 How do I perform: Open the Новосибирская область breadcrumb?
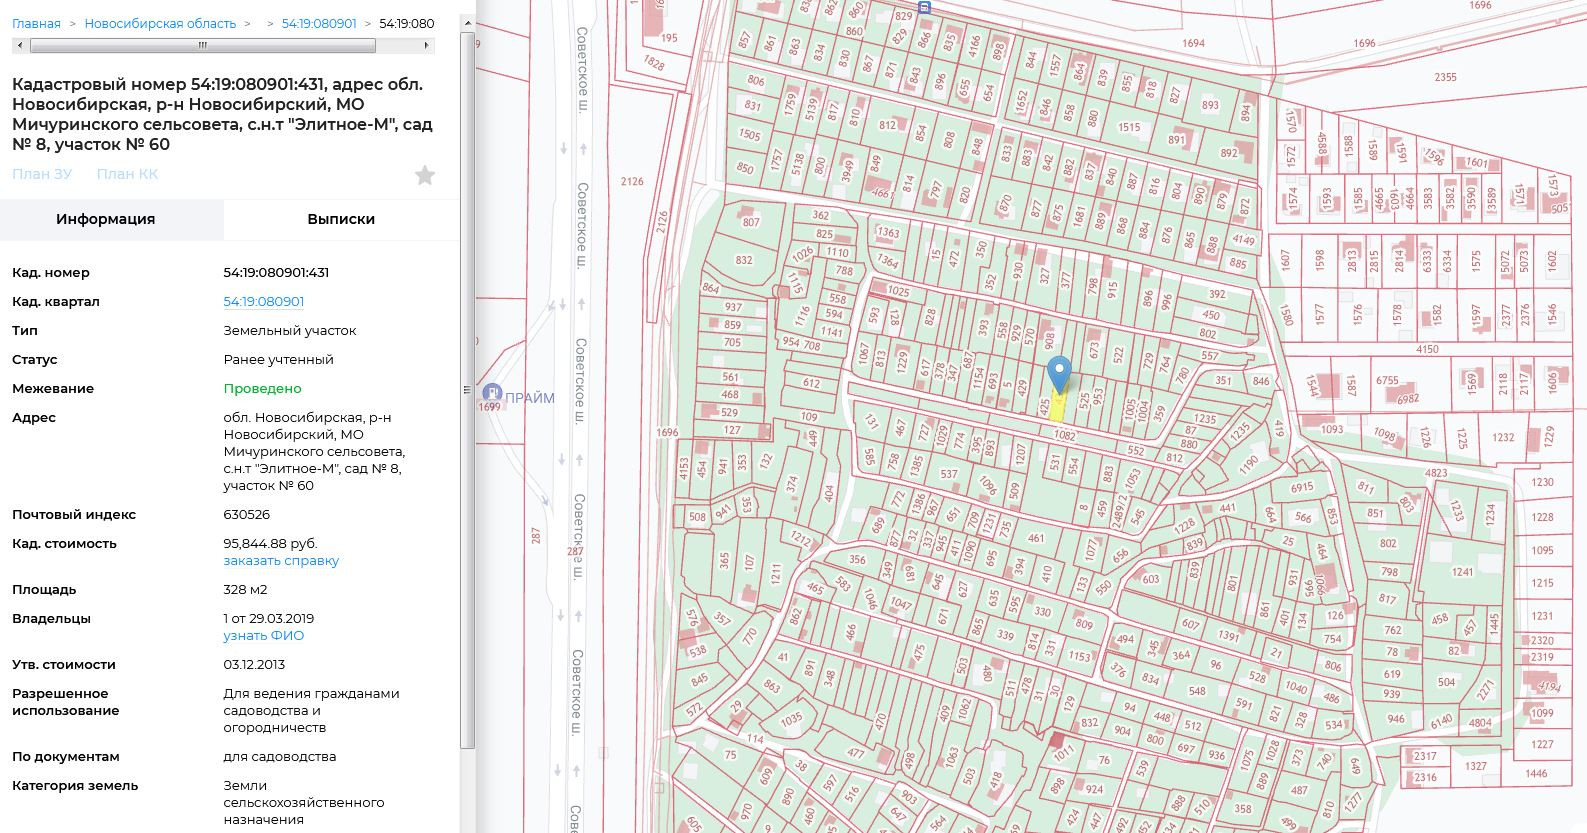160,23
